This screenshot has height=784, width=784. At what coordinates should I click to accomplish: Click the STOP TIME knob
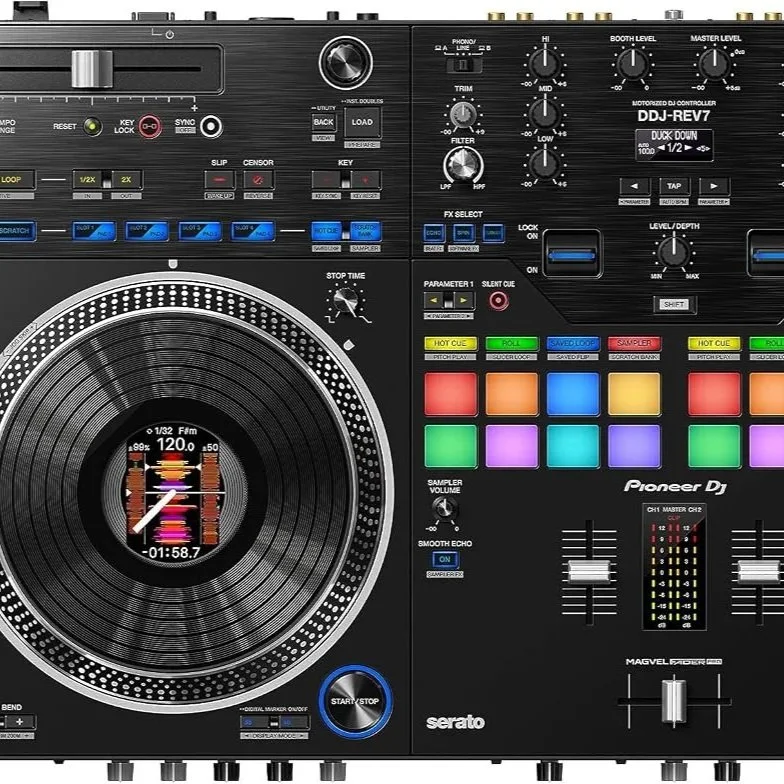click(x=346, y=301)
